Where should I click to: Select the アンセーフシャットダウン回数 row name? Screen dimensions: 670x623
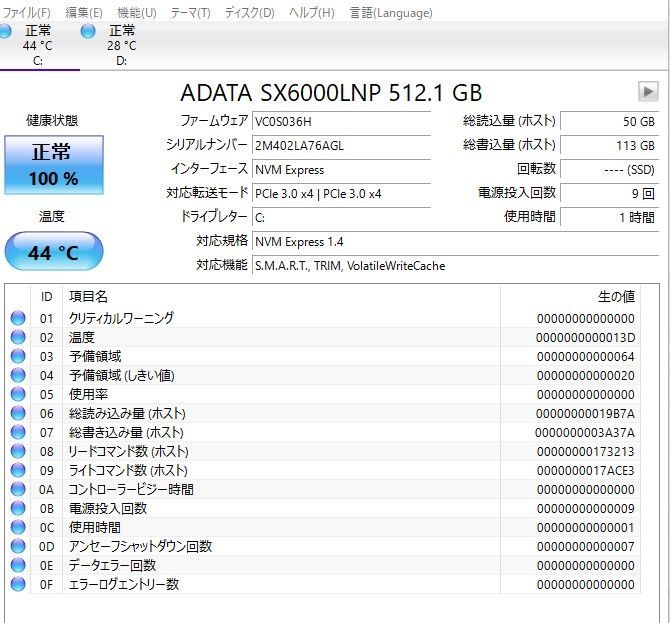tap(140, 546)
